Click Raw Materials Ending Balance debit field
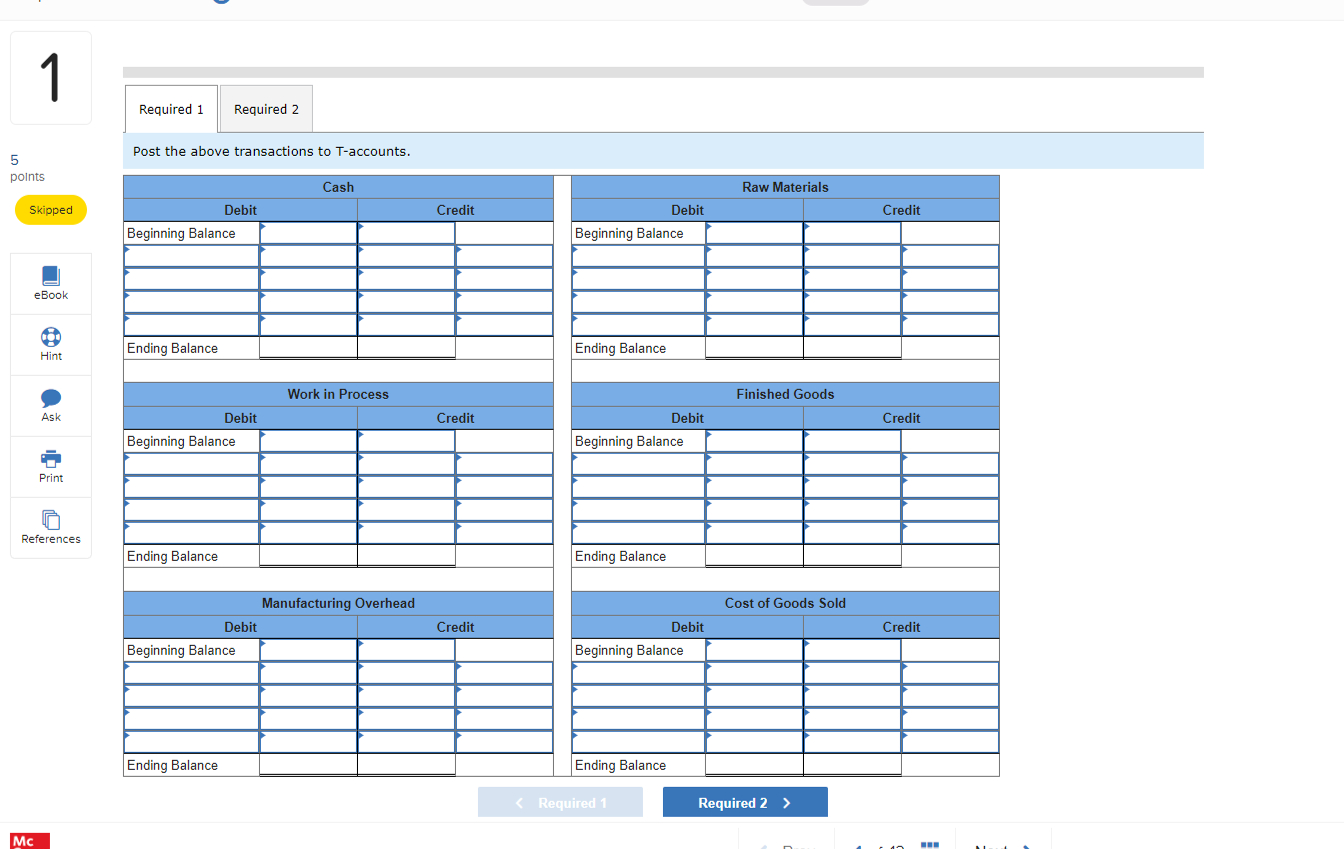The height and width of the screenshot is (849, 1344). [x=754, y=348]
